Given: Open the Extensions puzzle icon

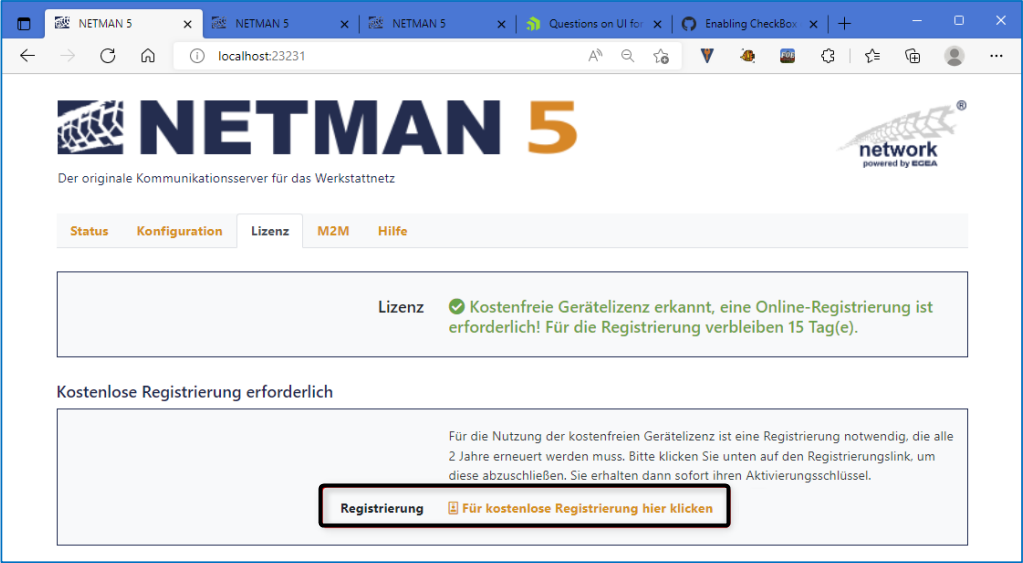Looking at the screenshot, I should pyautogui.click(x=827, y=56).
